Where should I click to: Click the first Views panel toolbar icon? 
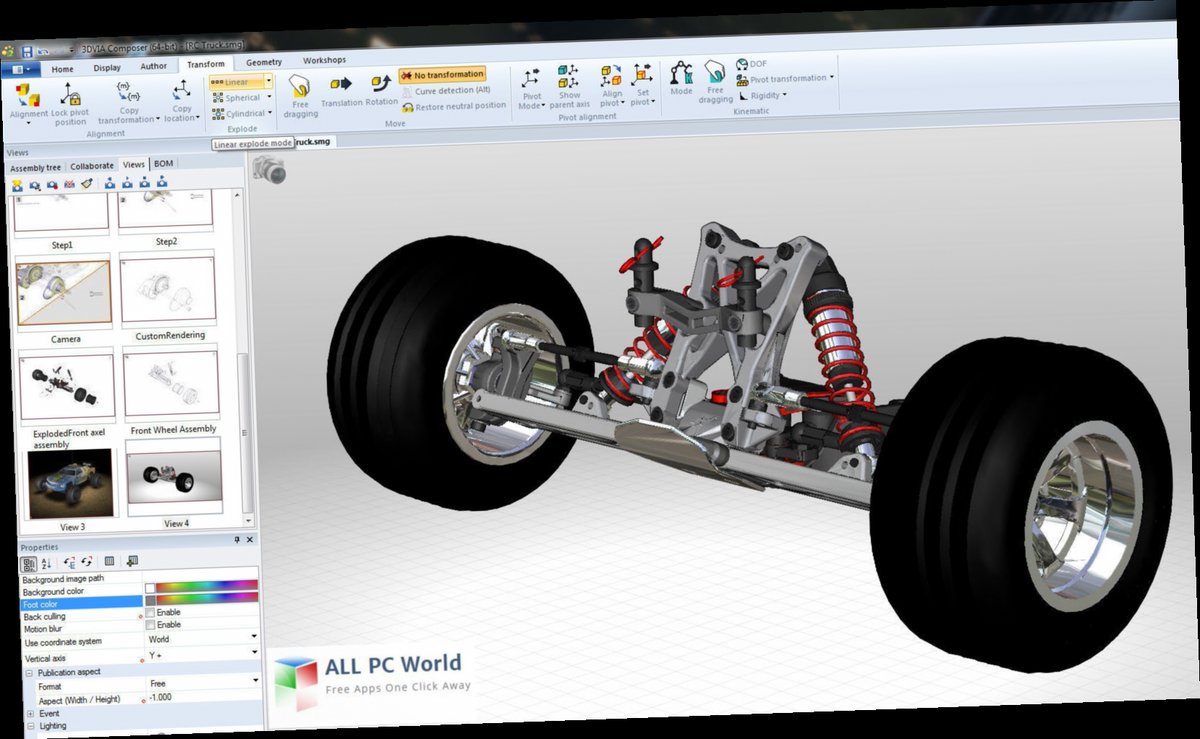point(17,184)
